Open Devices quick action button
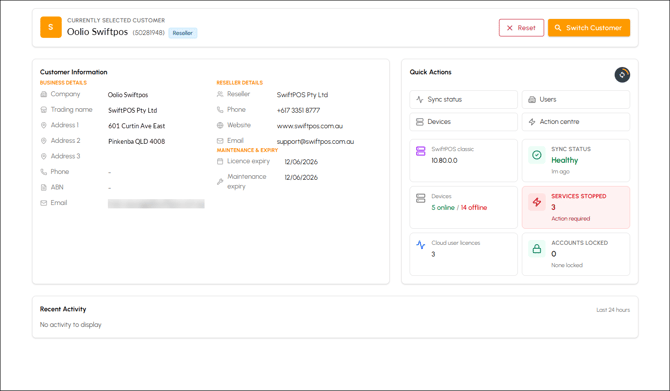Viewport: 670px width, 391px height. [463, 122]
